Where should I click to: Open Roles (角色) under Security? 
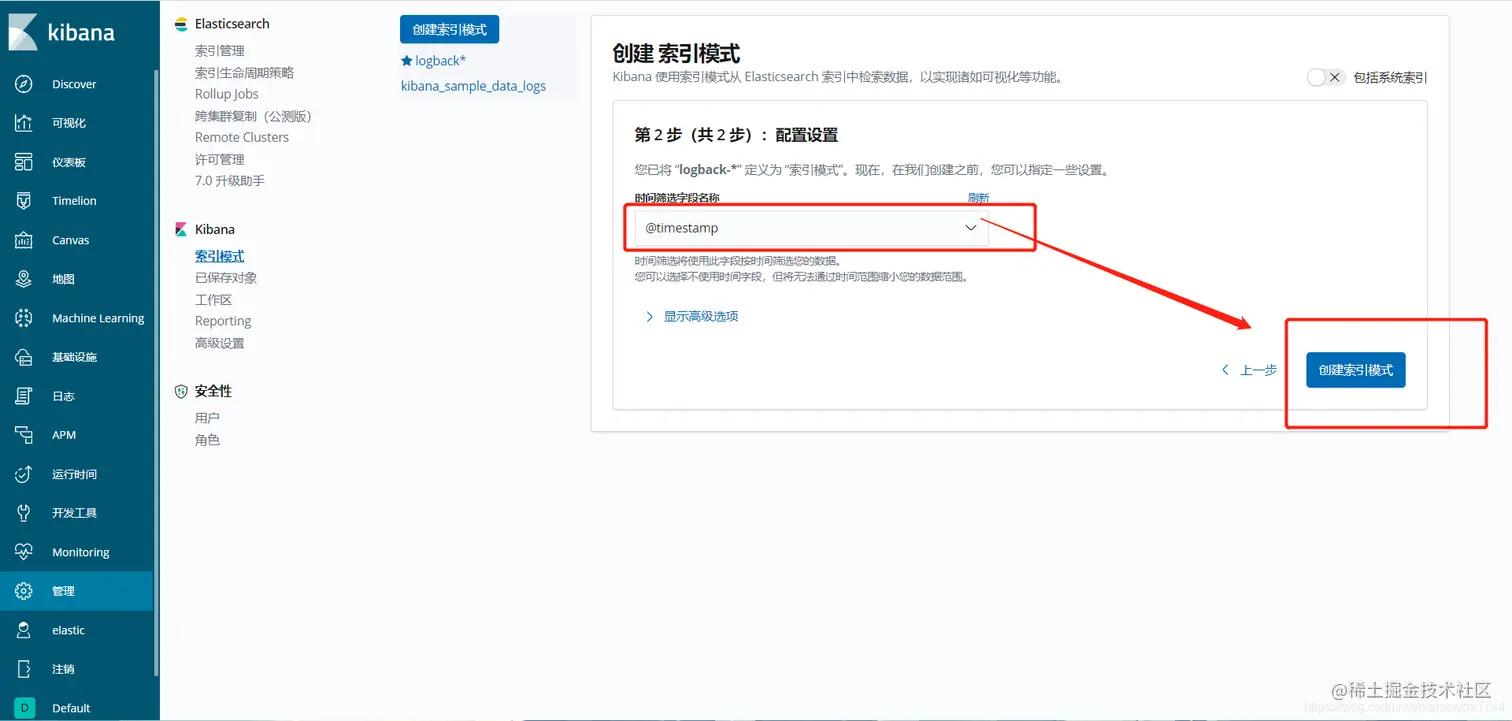tap(207, 440)
